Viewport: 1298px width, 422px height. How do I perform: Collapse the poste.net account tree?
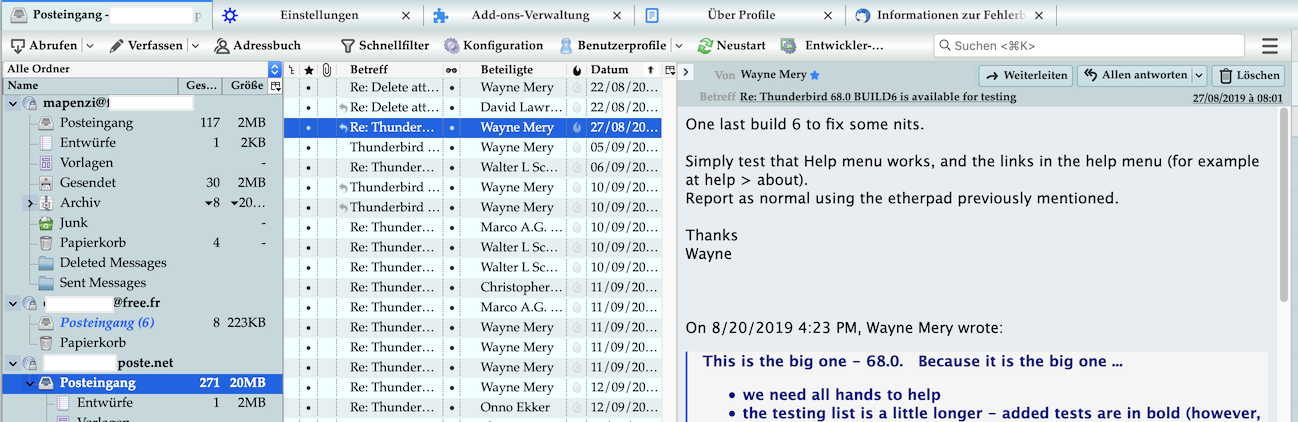point(13,363)
